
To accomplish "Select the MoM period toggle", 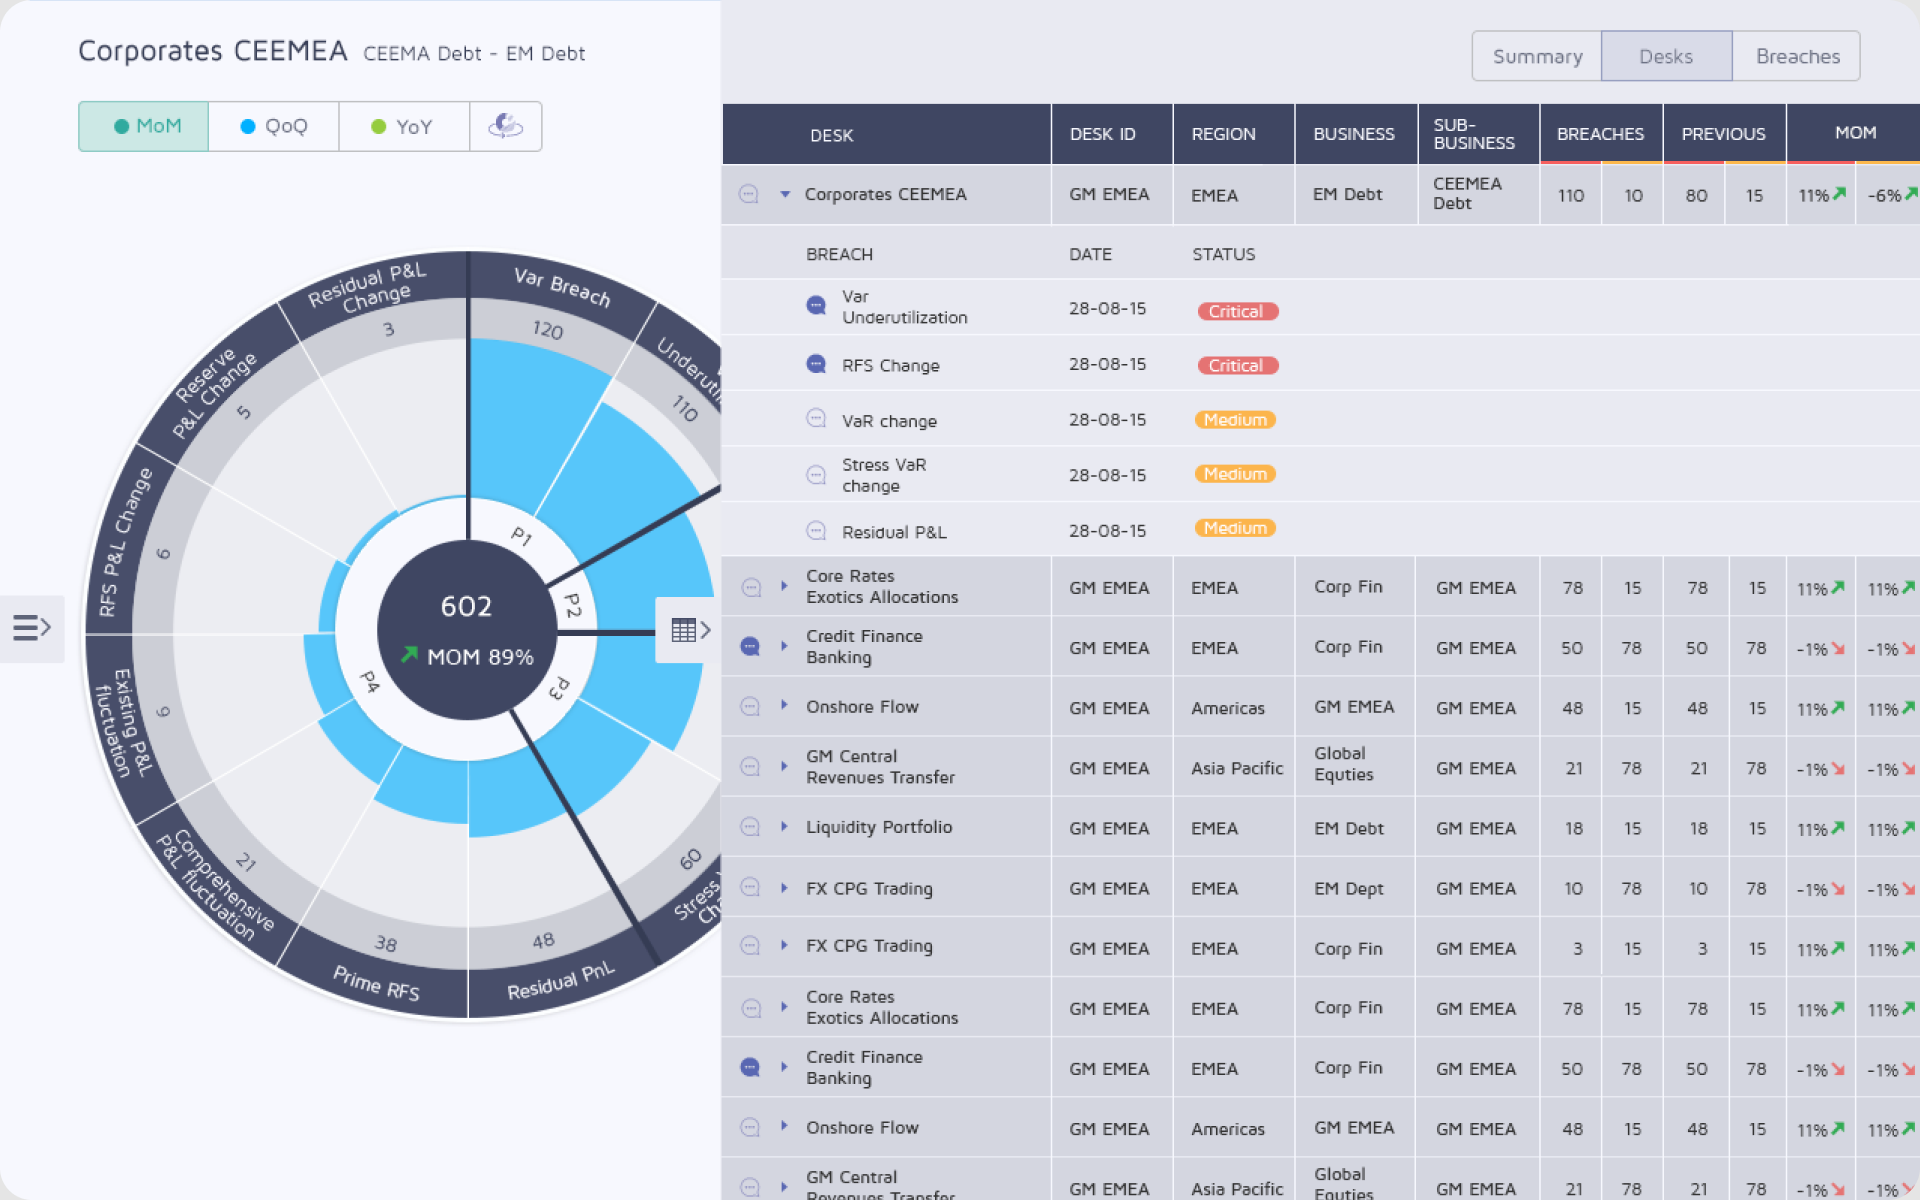I will 144,126.
